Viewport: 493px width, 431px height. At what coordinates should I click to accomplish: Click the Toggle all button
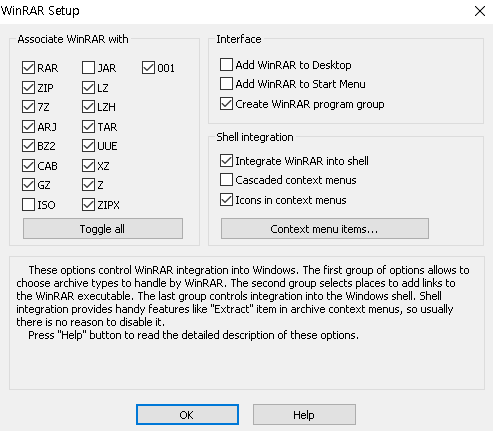[x=103, y=229]
